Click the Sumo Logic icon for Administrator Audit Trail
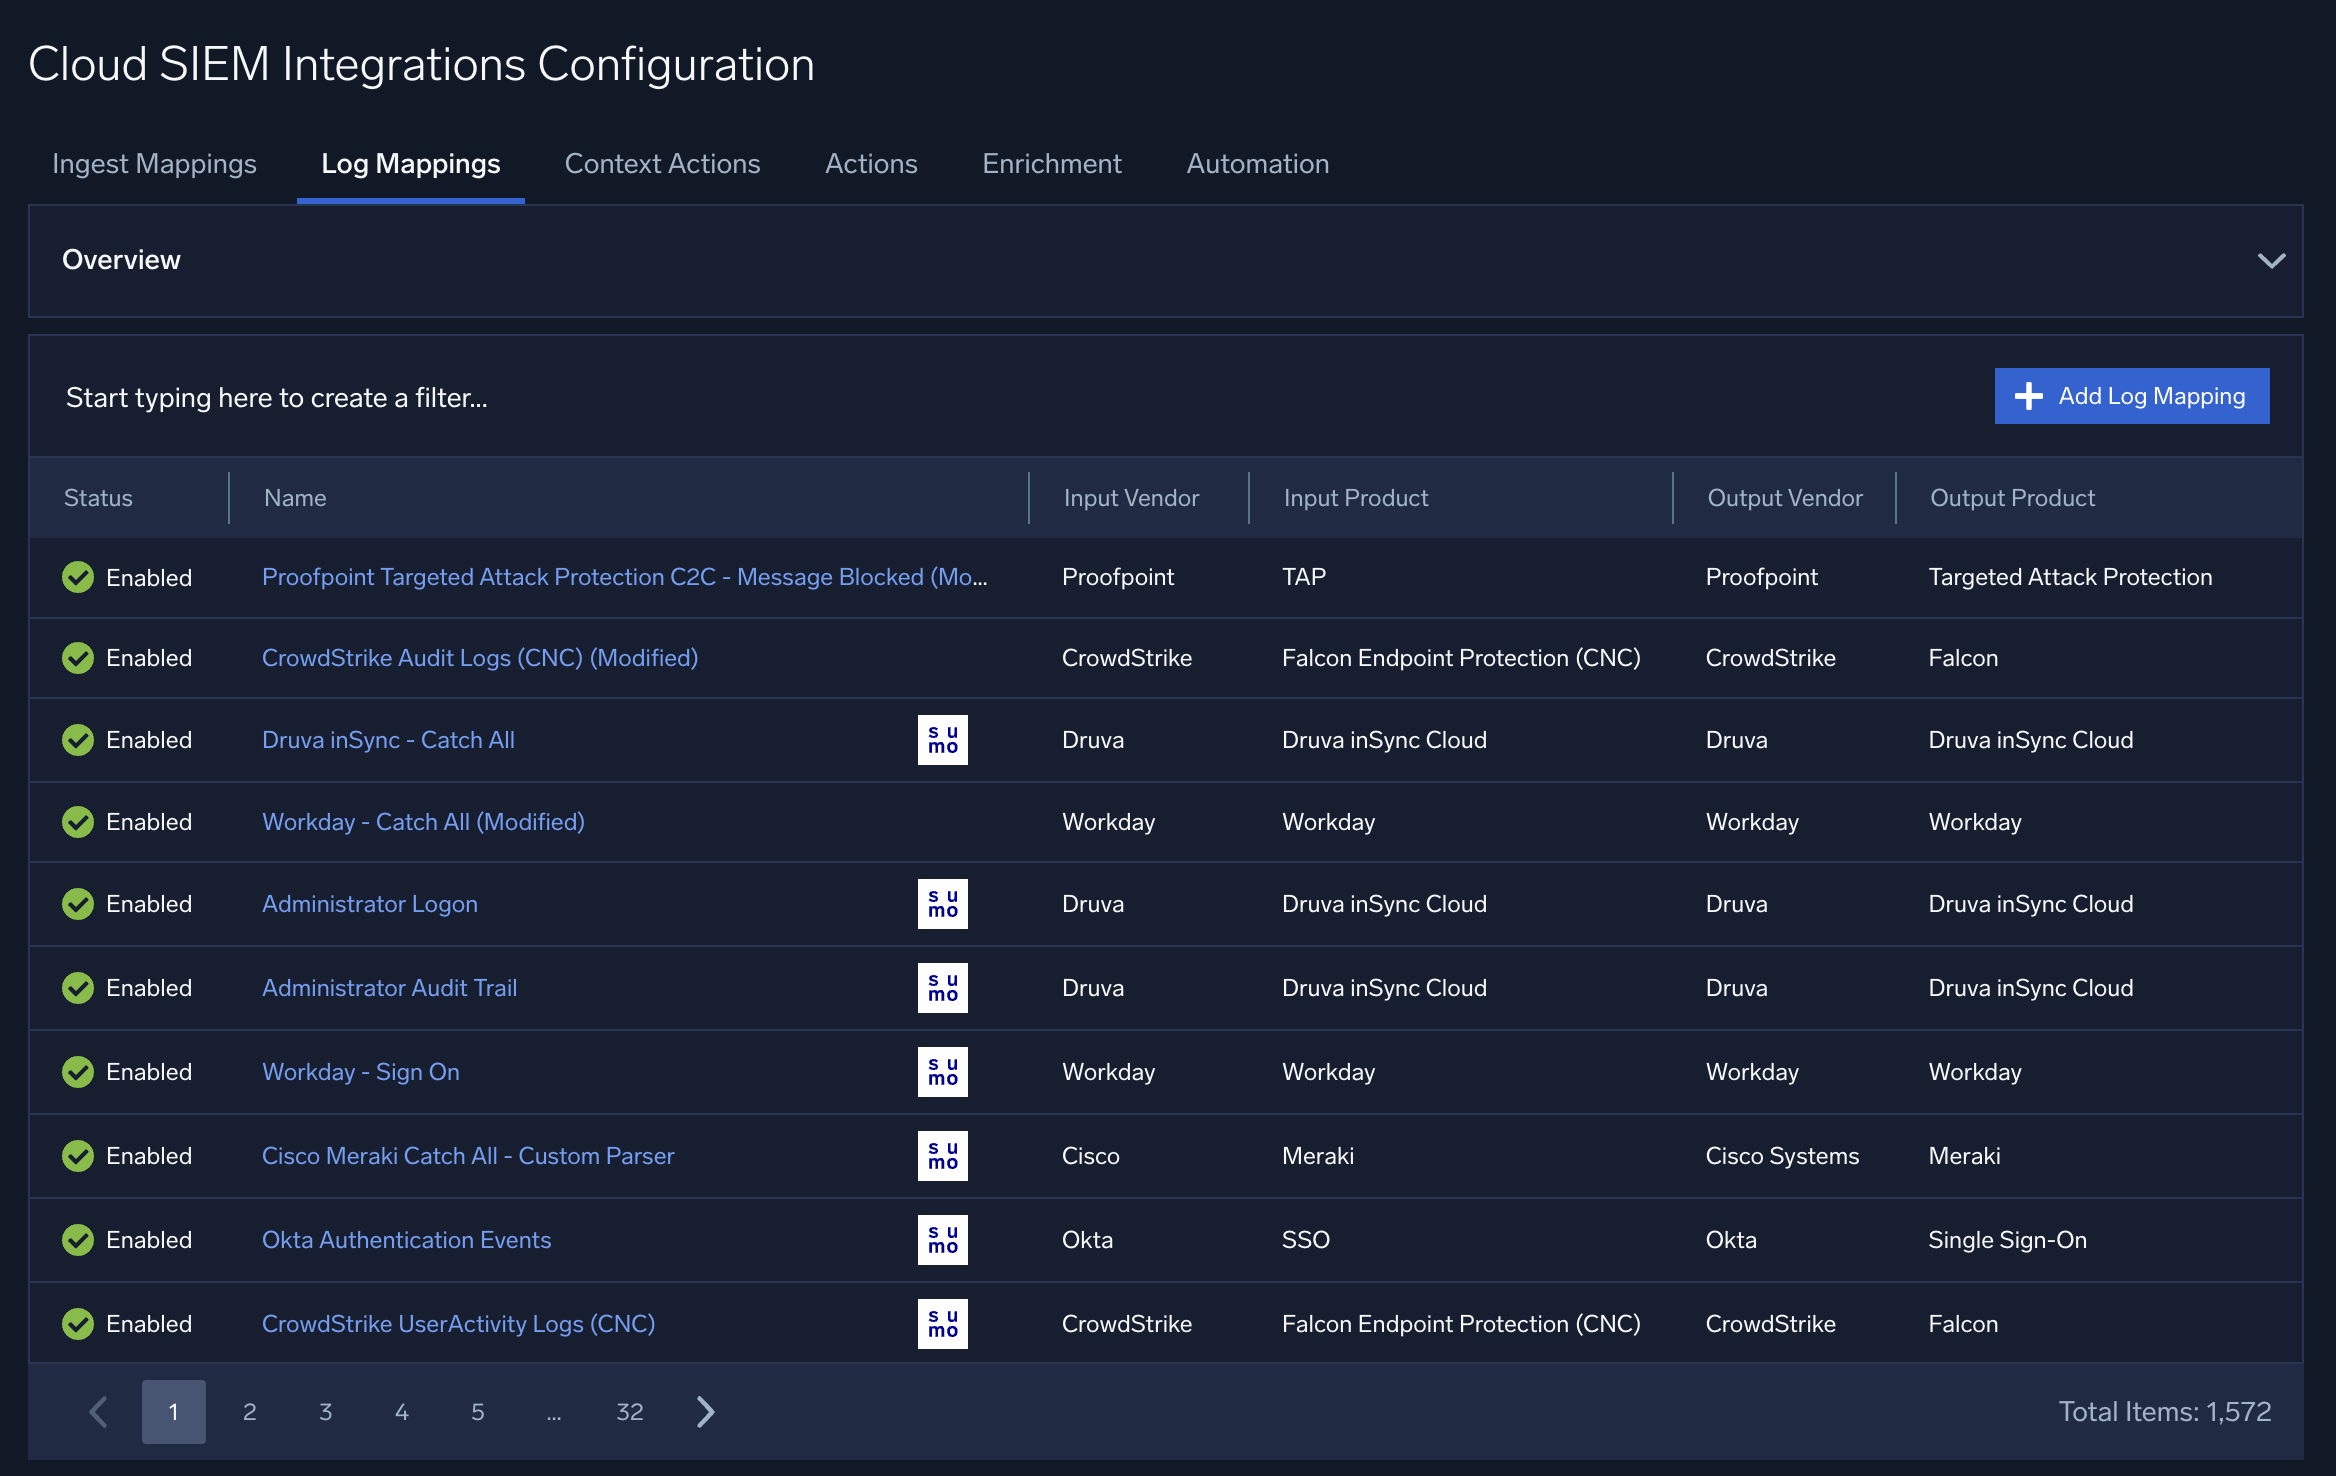The image size is (2336, 1476). click(942, 987)
